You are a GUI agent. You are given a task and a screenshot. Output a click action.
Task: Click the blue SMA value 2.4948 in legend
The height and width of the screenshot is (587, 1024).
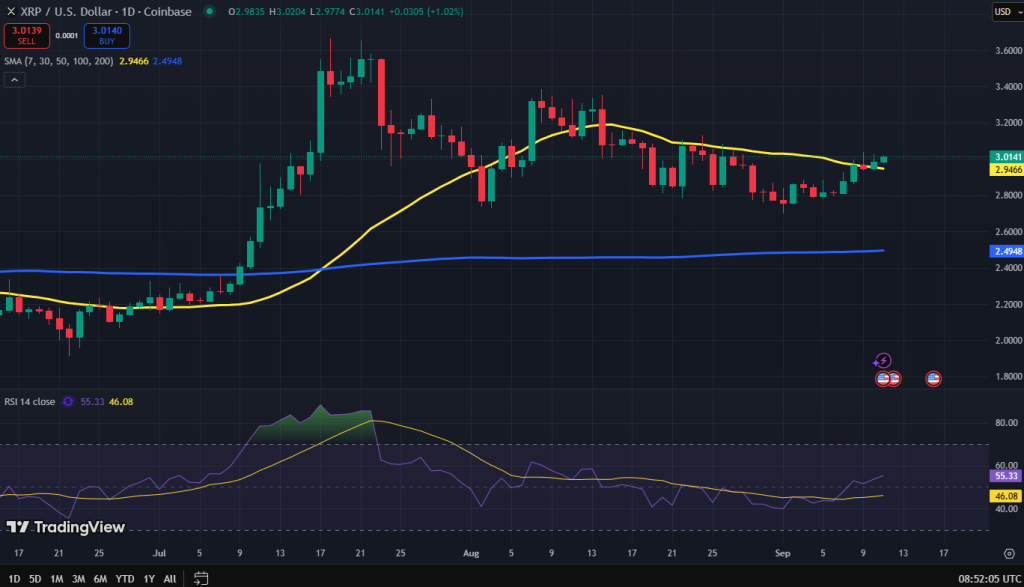167,61
